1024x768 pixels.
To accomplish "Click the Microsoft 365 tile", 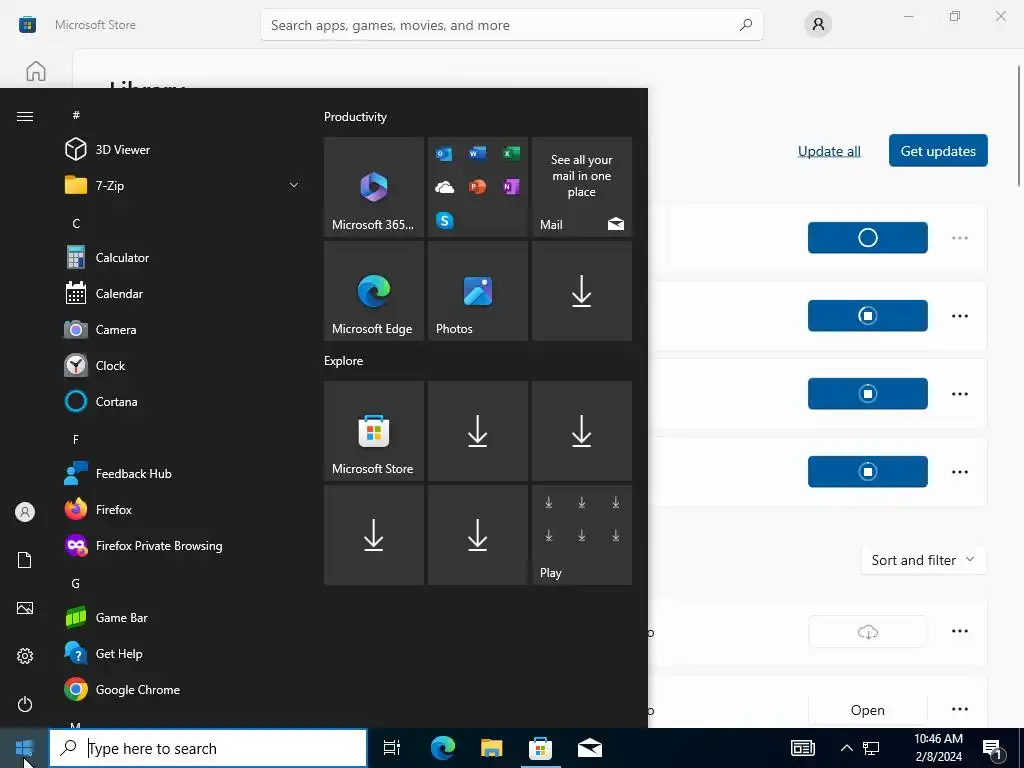I will coord(374,187).
